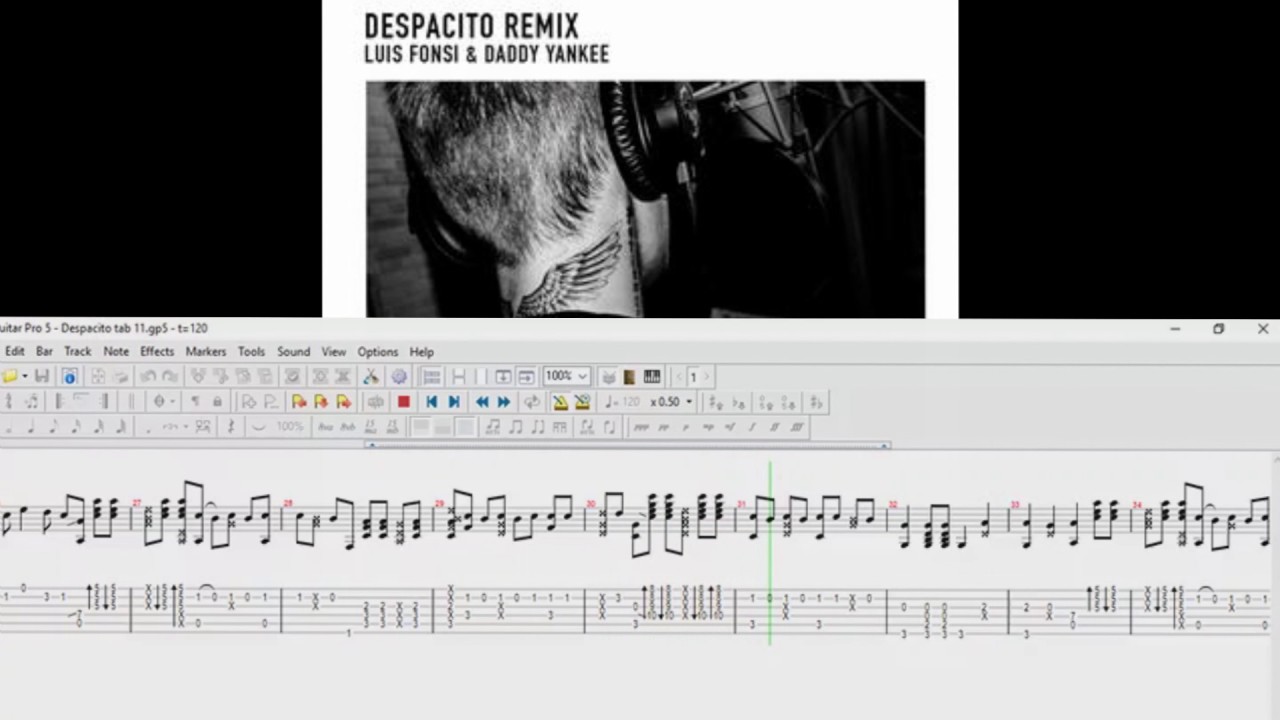Open the Sound menu
1280x720 pixels.
(x=293, y=352)
